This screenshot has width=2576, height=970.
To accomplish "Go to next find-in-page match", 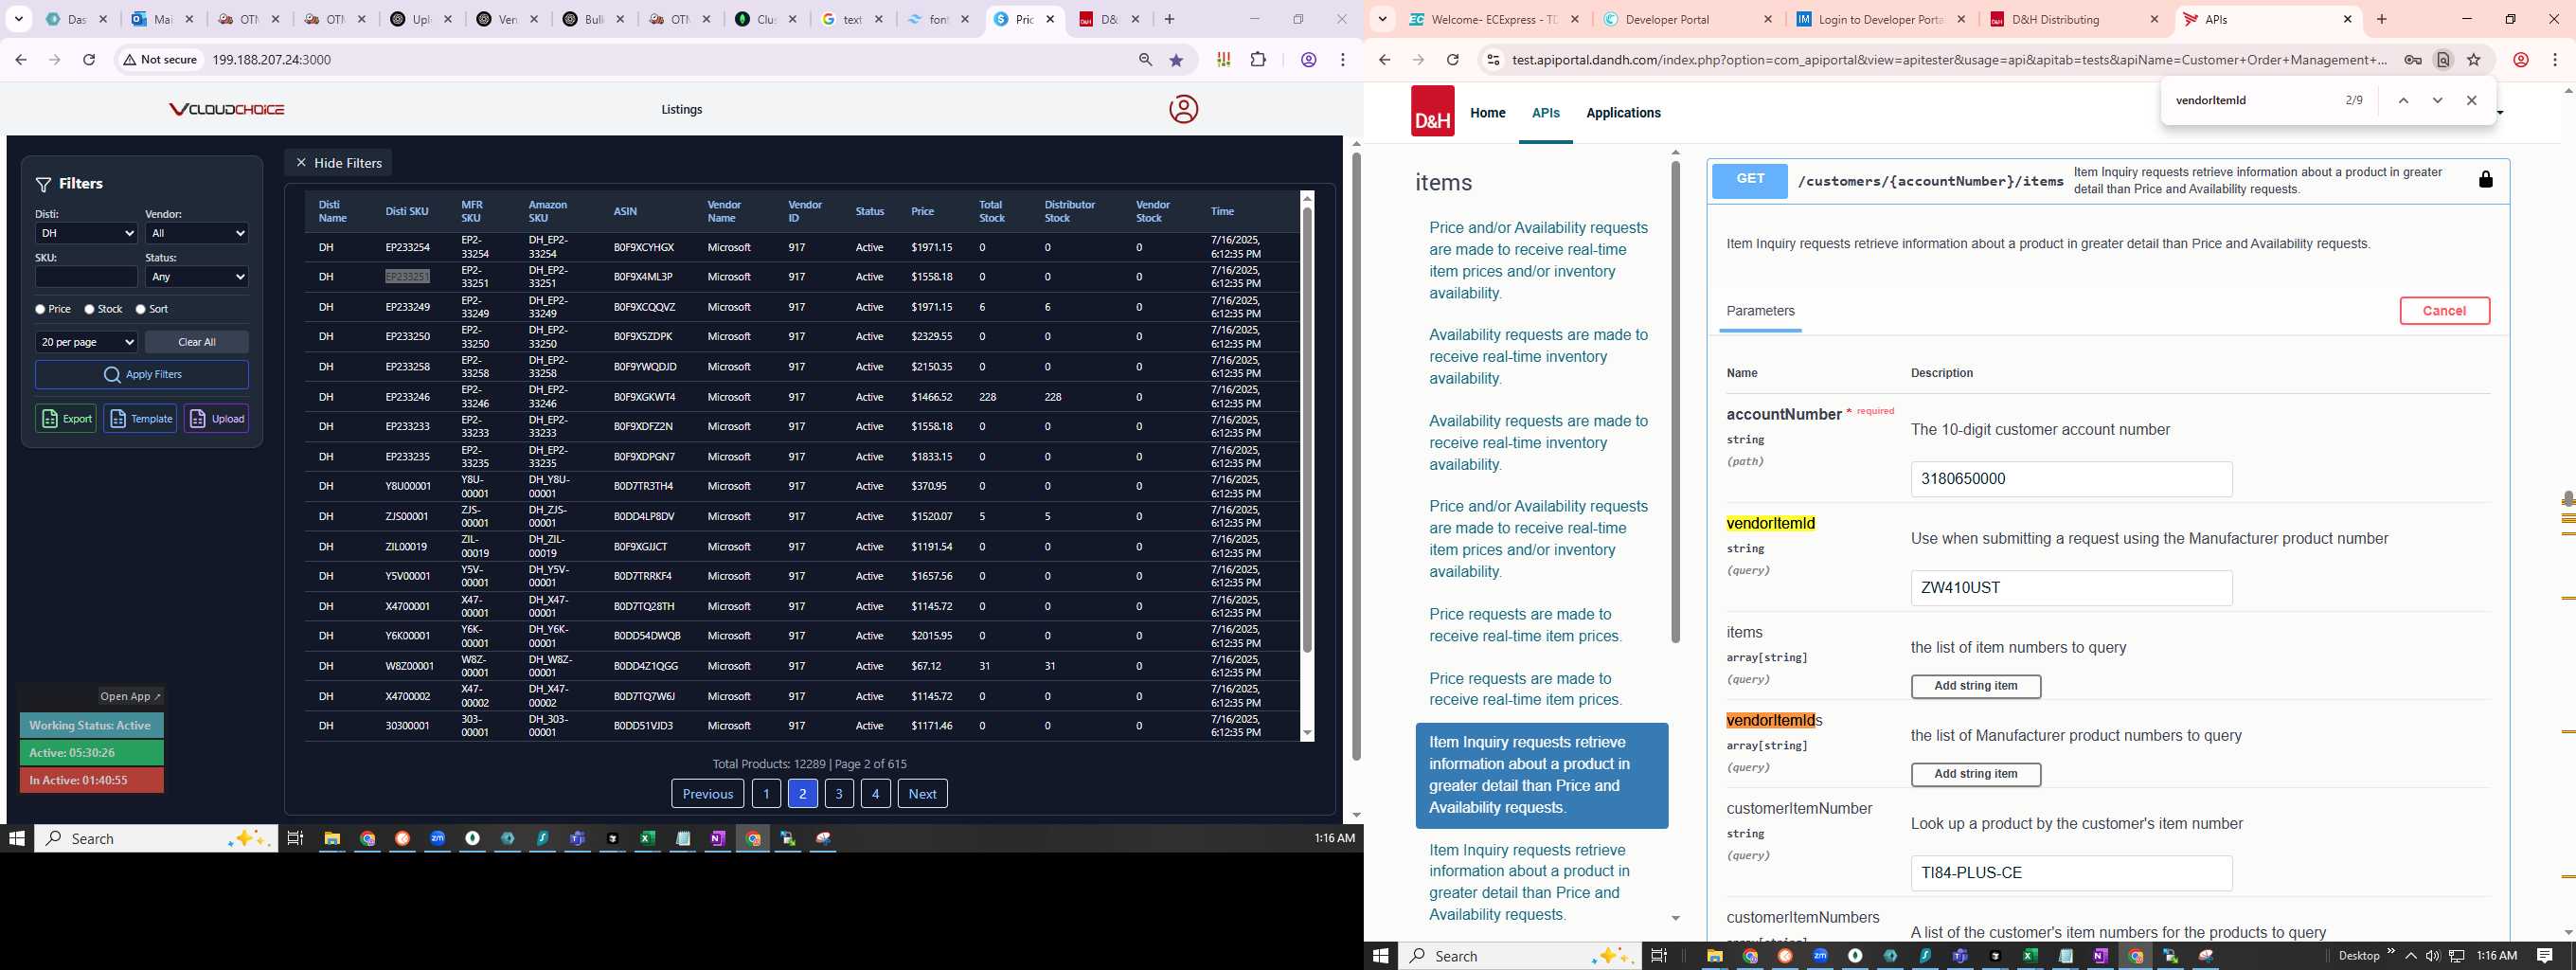I will tap(2437, 101).
